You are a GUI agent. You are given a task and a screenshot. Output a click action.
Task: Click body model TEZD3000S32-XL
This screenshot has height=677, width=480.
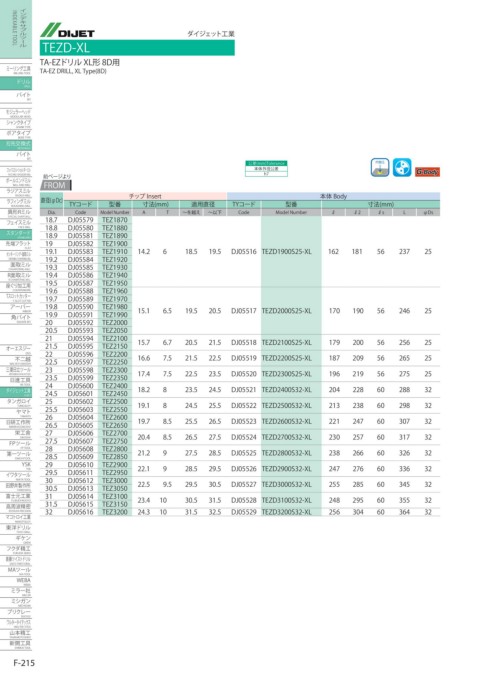[287, 484]
